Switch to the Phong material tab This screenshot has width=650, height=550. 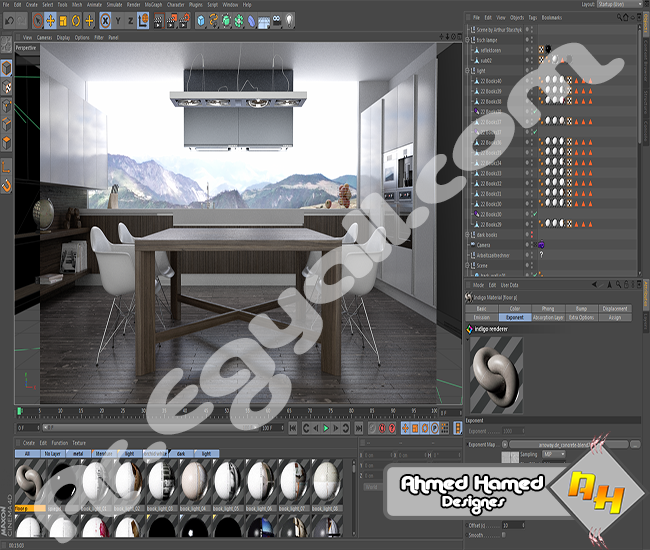[548, 308]
